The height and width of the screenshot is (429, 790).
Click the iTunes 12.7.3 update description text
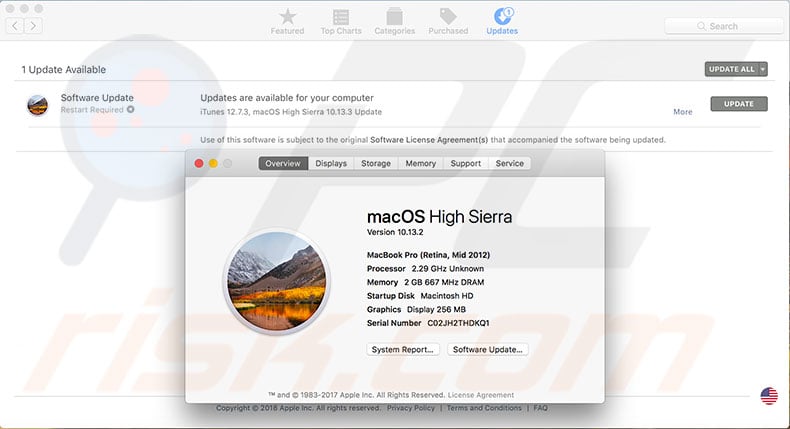tap(291, 112)
